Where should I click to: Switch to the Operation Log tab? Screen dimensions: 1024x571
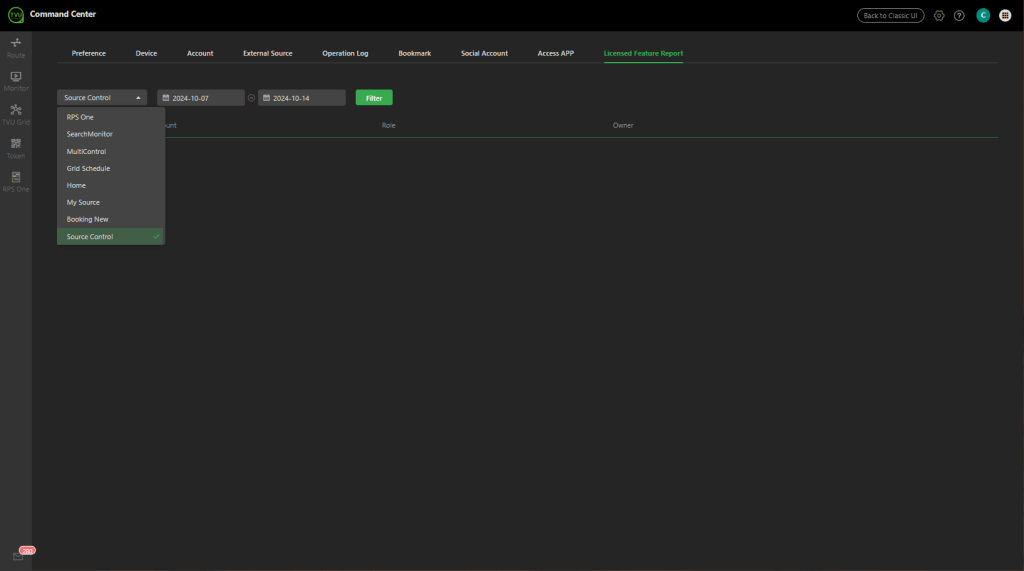click(x=345, y=53)
